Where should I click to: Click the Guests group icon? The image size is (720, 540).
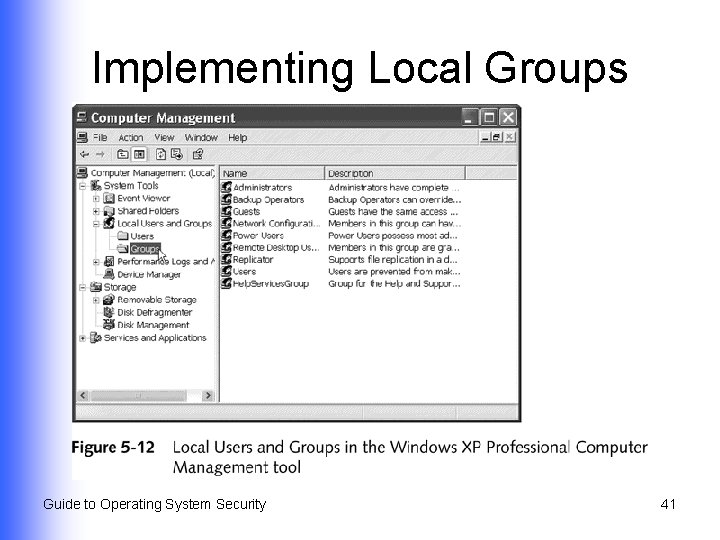click(x=226, y=211)
